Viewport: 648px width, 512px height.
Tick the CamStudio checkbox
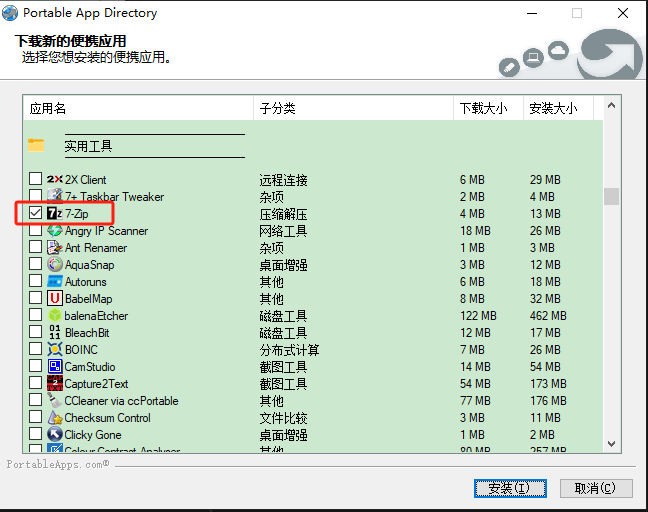tap(36, 365)
